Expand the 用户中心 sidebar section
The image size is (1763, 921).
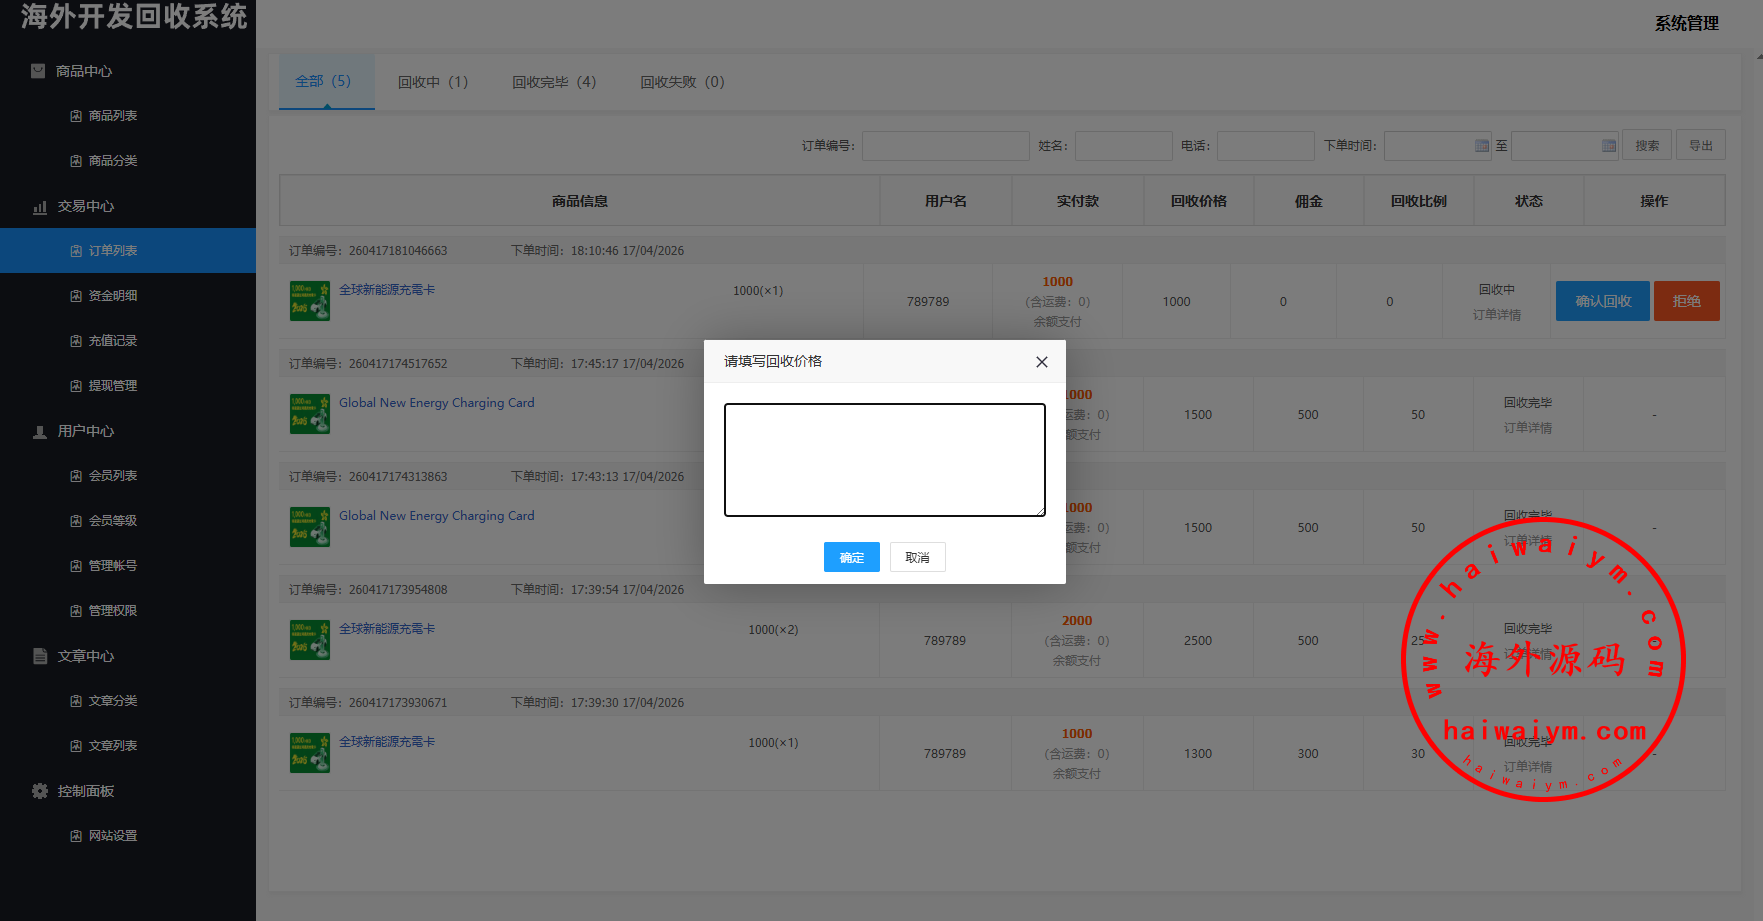tap(85, 431)
